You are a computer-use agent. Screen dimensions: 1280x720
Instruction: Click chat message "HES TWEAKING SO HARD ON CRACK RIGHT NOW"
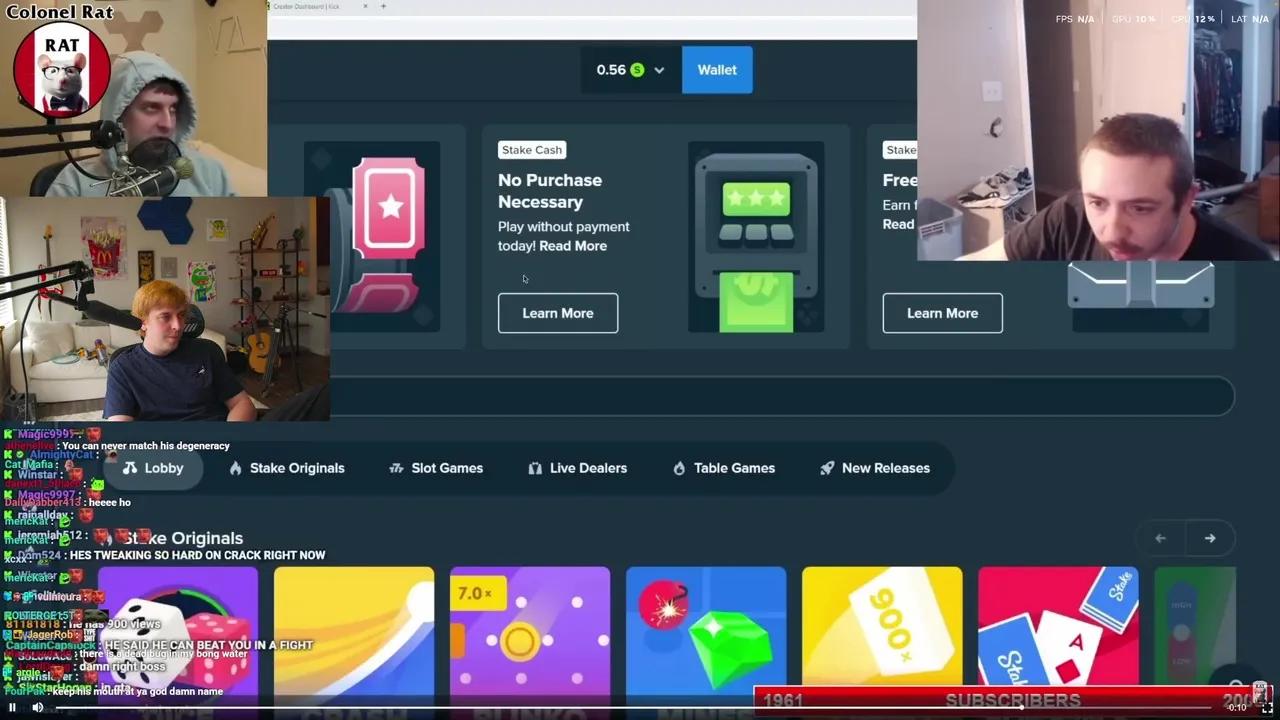click(x=197, y=555)
